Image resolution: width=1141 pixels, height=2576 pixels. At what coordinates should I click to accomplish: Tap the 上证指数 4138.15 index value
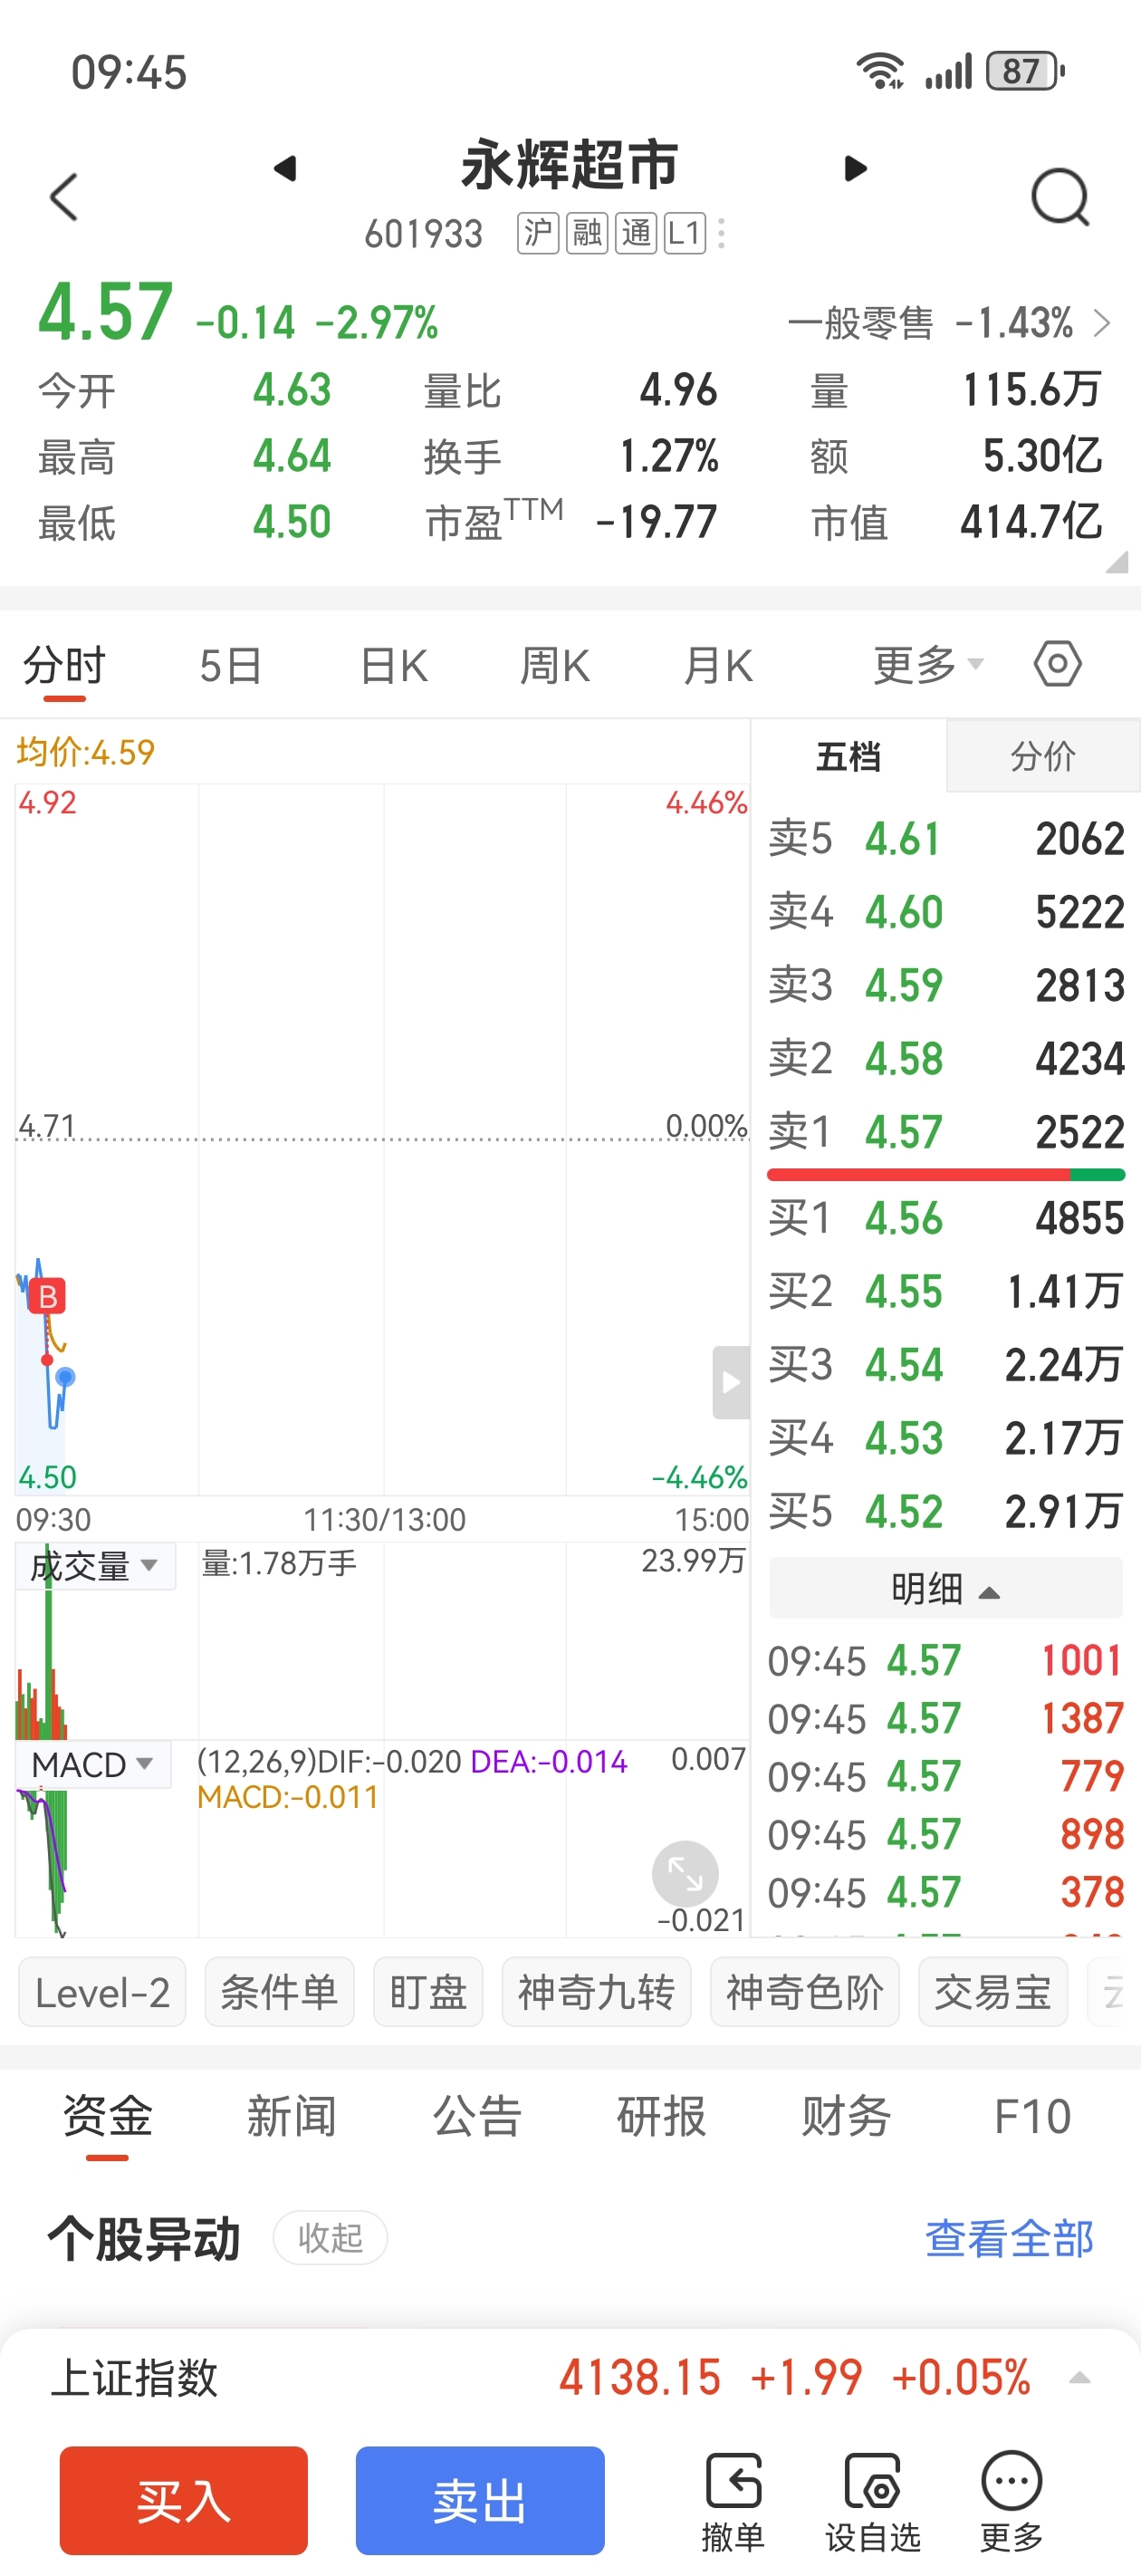tap(640, 2378)
